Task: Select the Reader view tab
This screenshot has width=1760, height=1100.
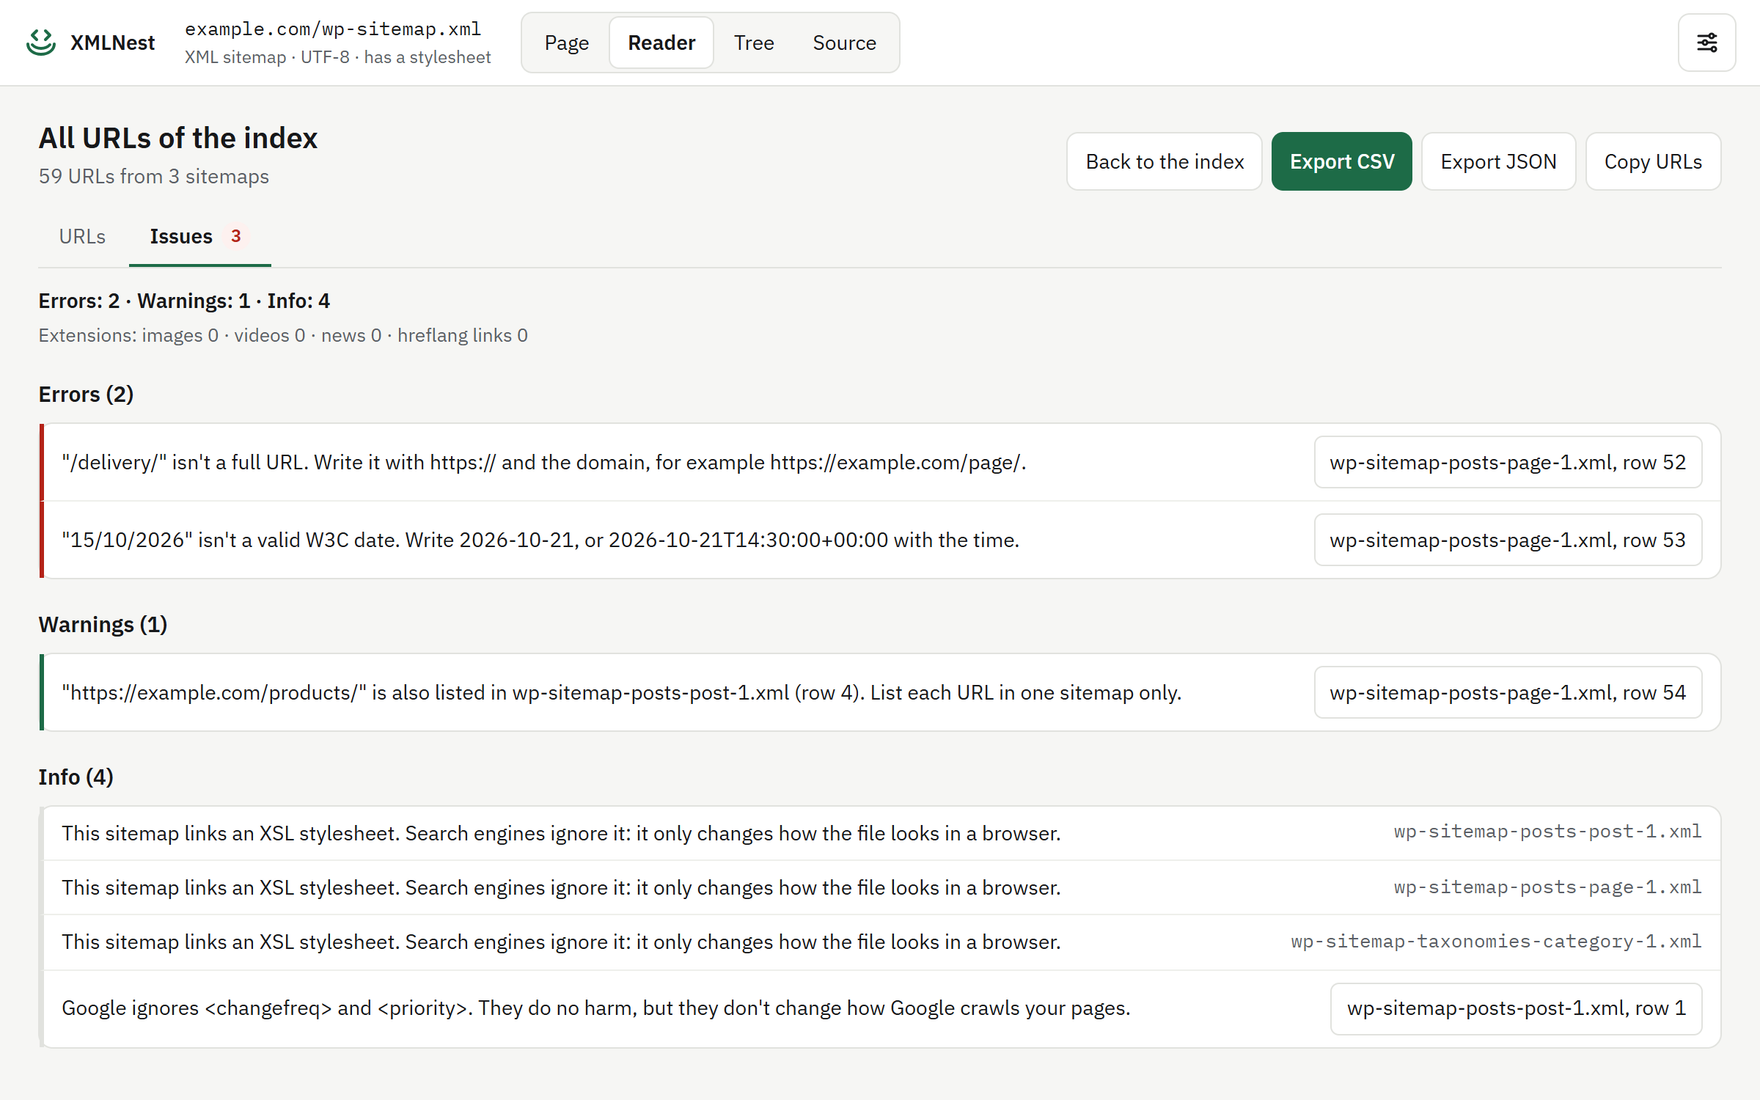Action: 661,42
